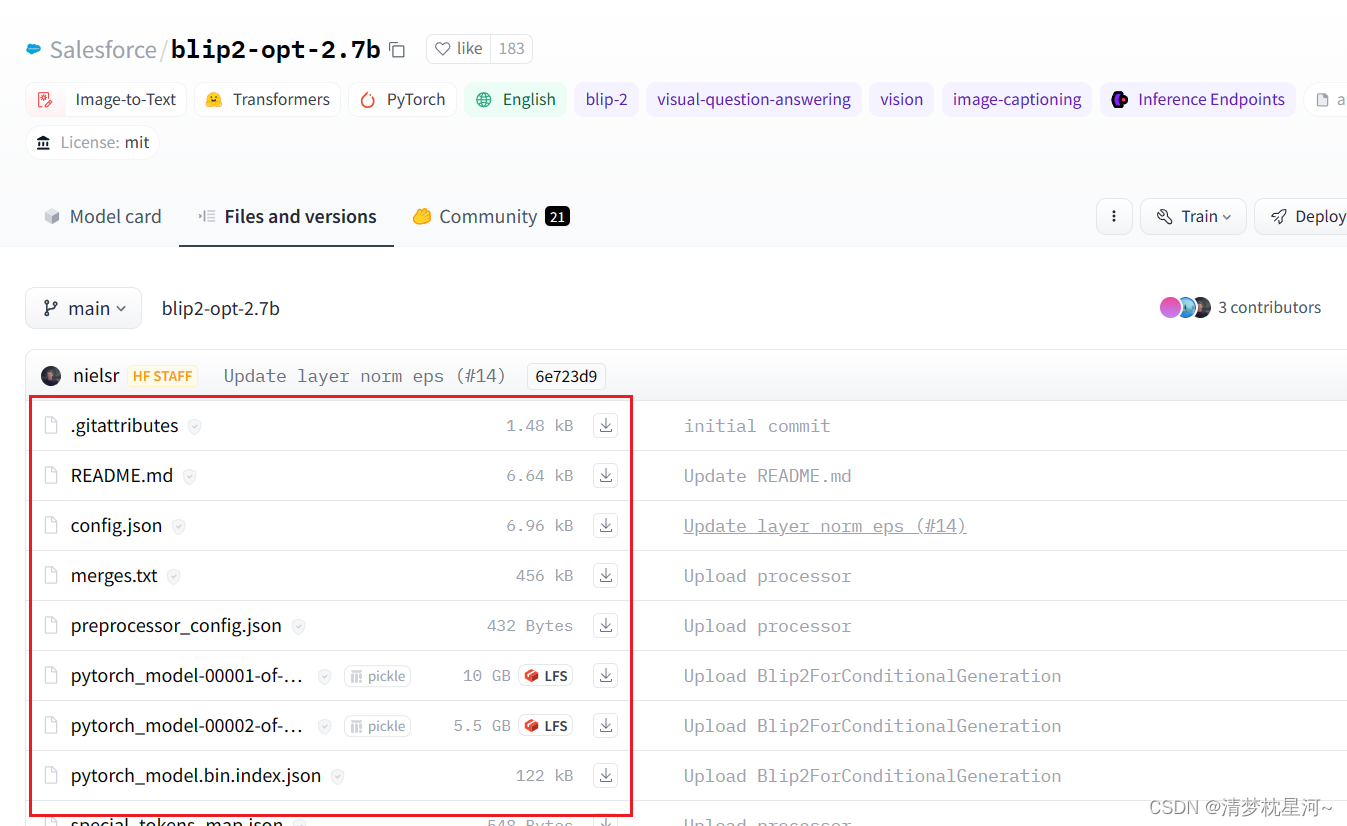The width and height of the screenshot is (1347, 826).
Task: Open the Update README.md commit link
Action: pos(767,476)
